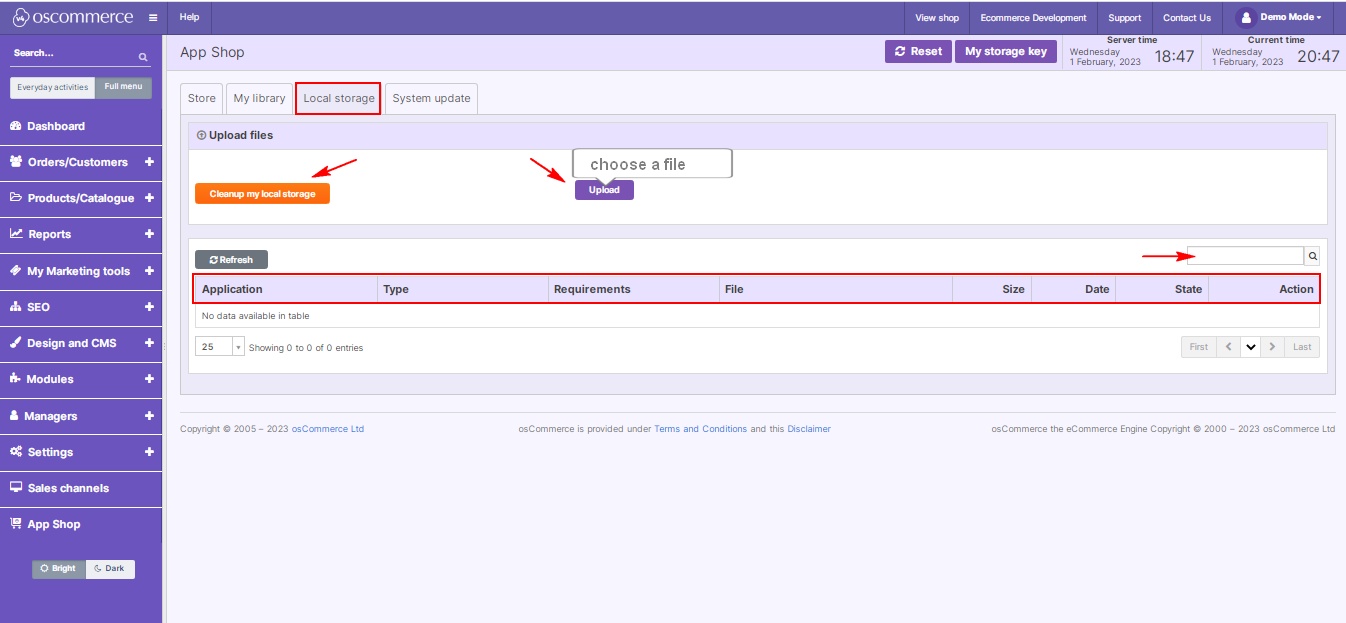Open the System update tab
Viewport: 1346px width, 623px height.
(x=431, y=98)
